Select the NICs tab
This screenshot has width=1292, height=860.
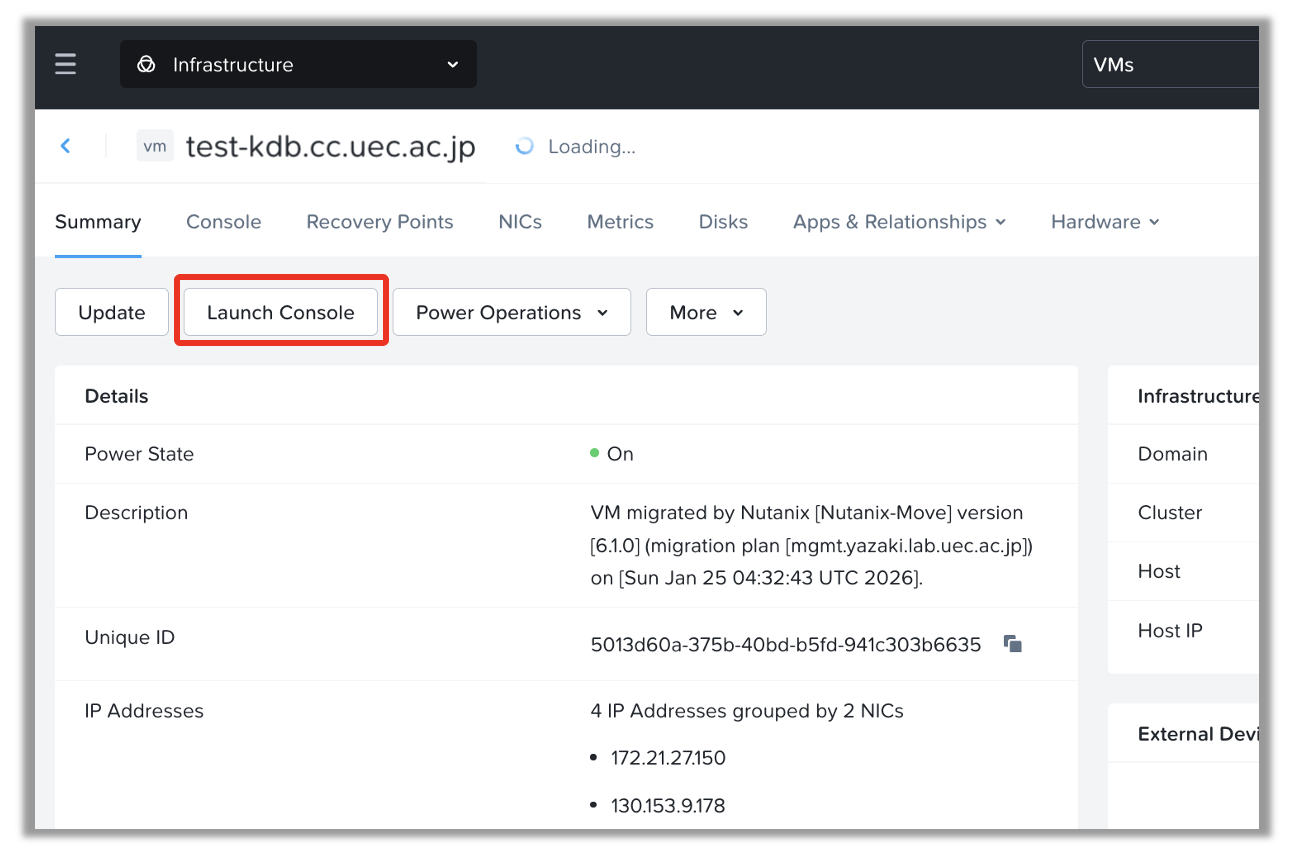pos(520,222)
